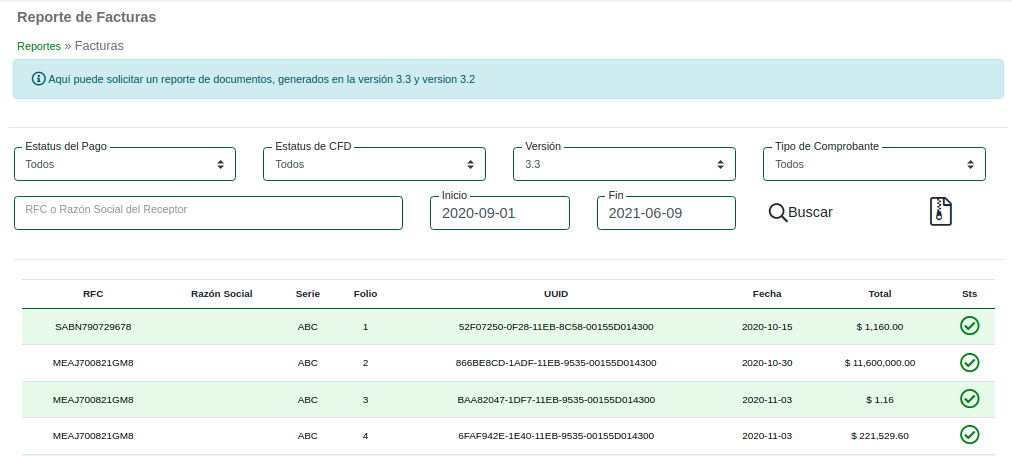Click status checkmark for folio 2
This screenshot has height=456, width=1012.
tap(969, 362)
